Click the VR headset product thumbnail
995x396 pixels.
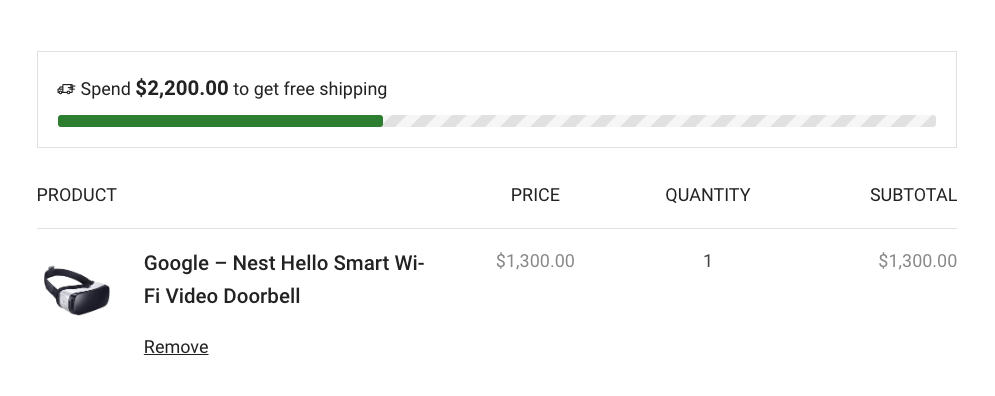point(77,291)
